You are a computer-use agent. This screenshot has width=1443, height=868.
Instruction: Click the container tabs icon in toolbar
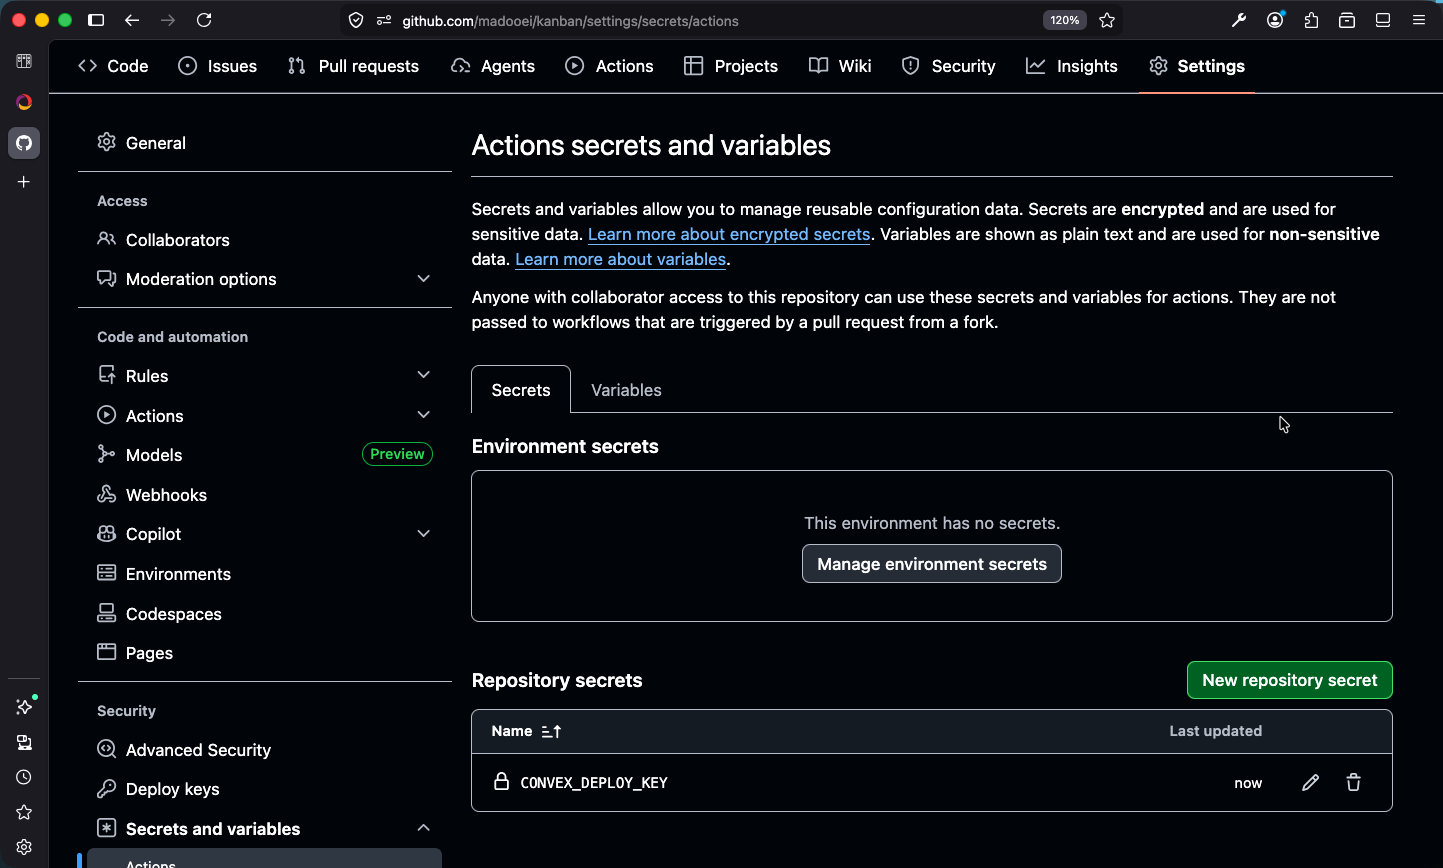[1347, 20]
